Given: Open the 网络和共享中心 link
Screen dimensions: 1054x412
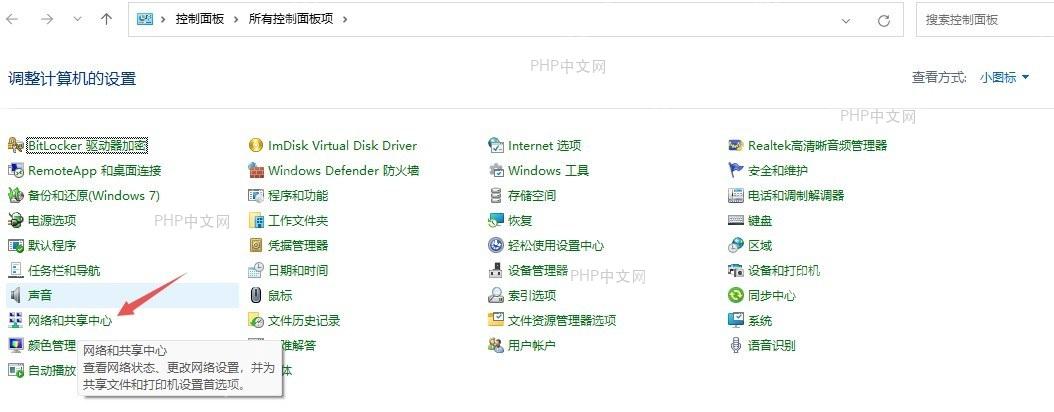Looking at the screenshot, I should point(70,321).
